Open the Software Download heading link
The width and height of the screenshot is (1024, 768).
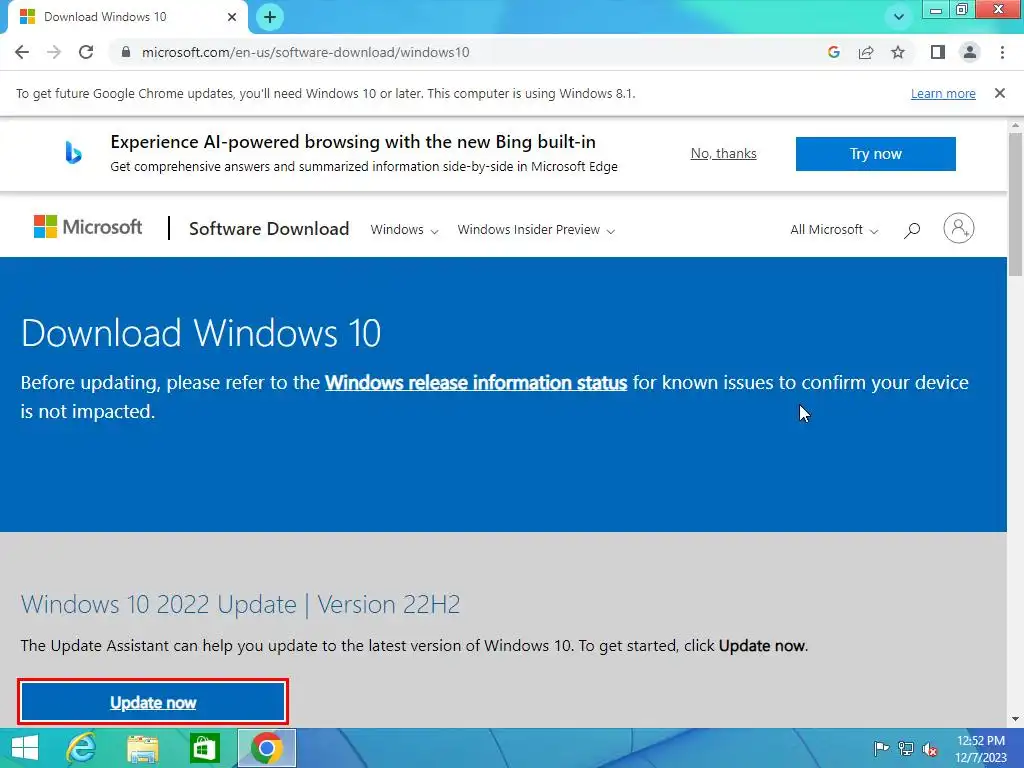click(x=269, y=229)
